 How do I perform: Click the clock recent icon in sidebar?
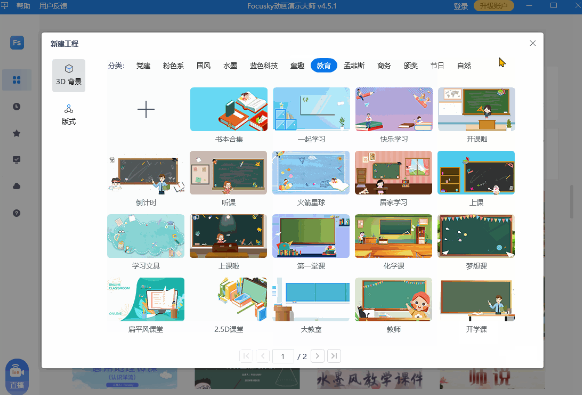tap(17, 107)
